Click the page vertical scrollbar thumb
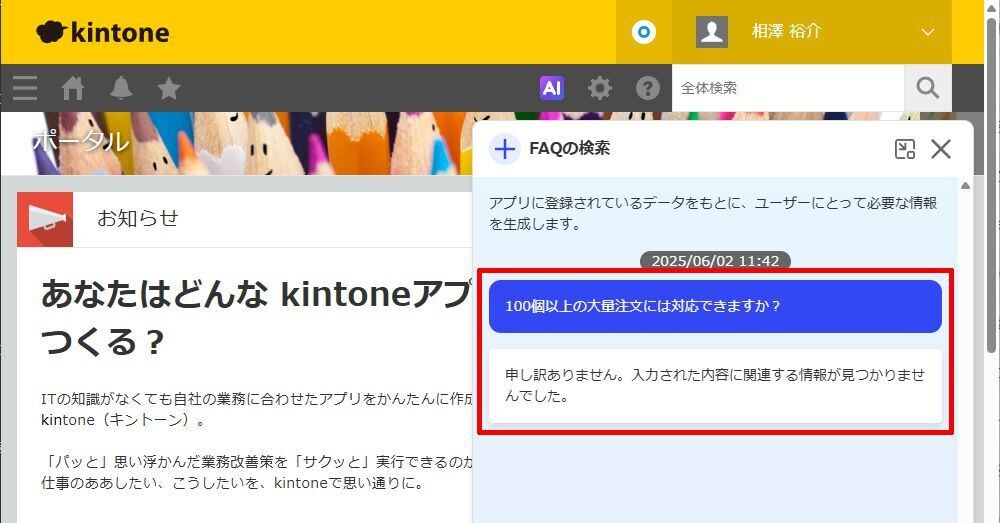The width and height of the screenshot is (1000, 523). [990, 185]
